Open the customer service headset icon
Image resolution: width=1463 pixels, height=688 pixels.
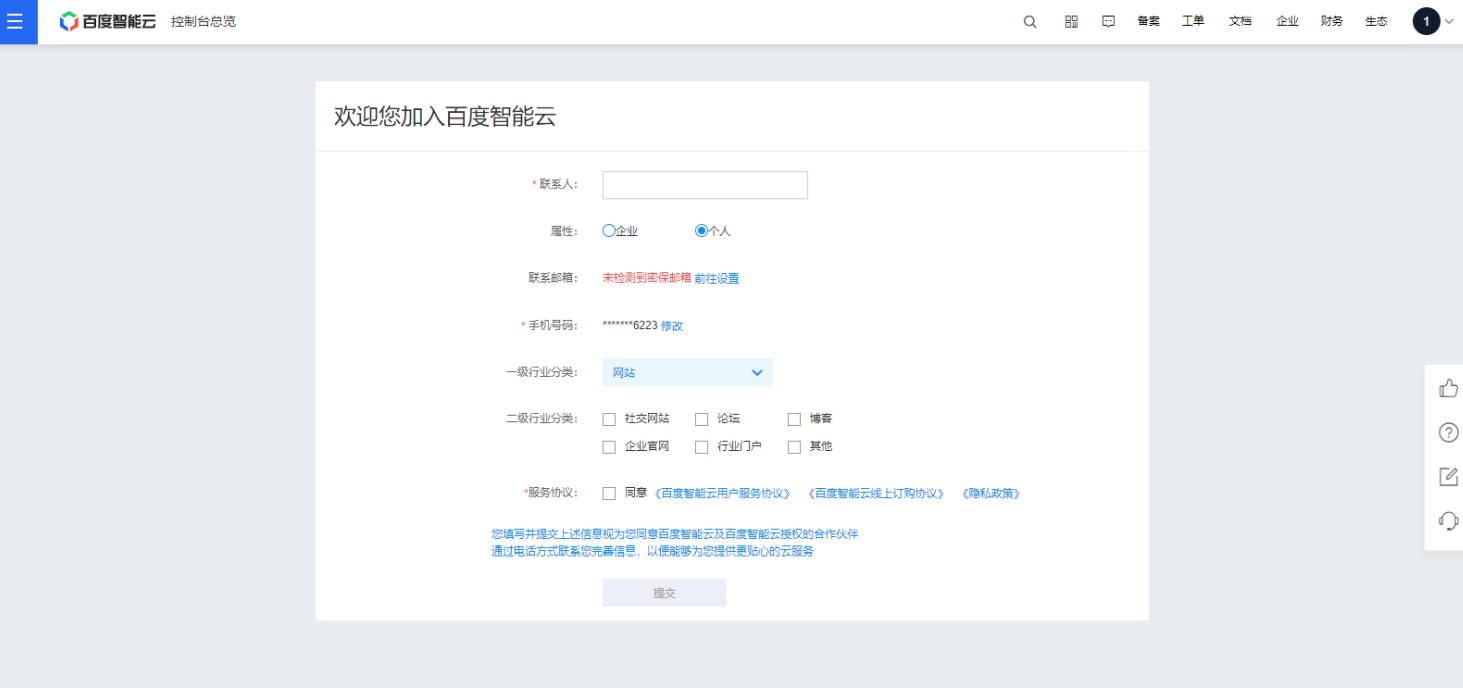[x=1448, y=520]
